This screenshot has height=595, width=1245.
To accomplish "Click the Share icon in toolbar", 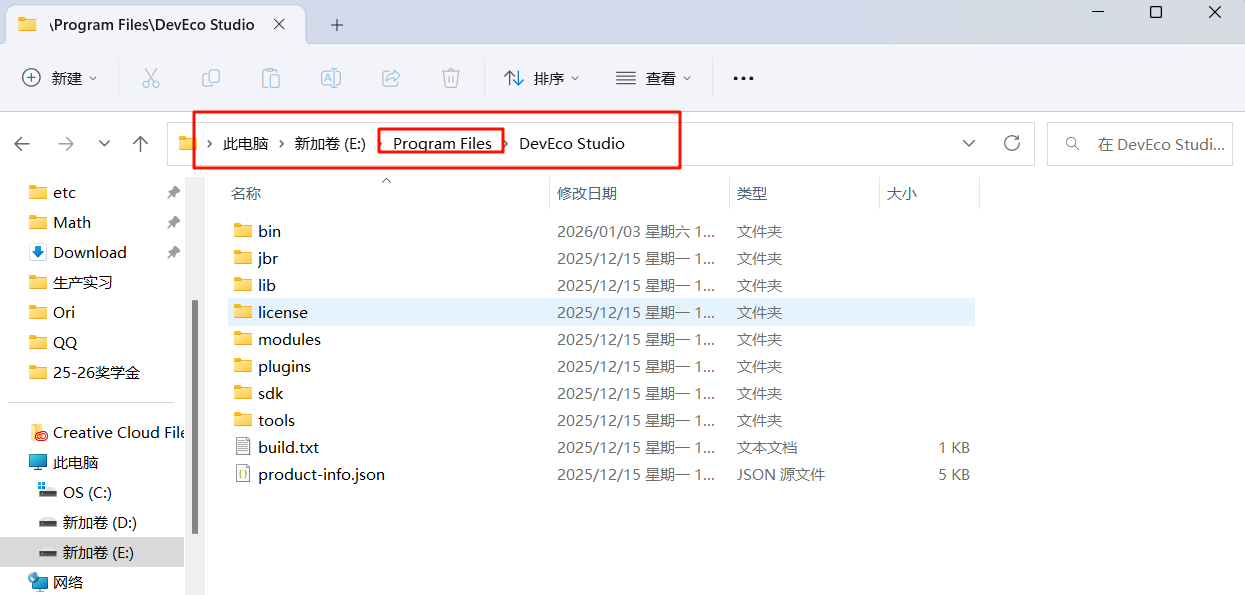I will [391, 78].
